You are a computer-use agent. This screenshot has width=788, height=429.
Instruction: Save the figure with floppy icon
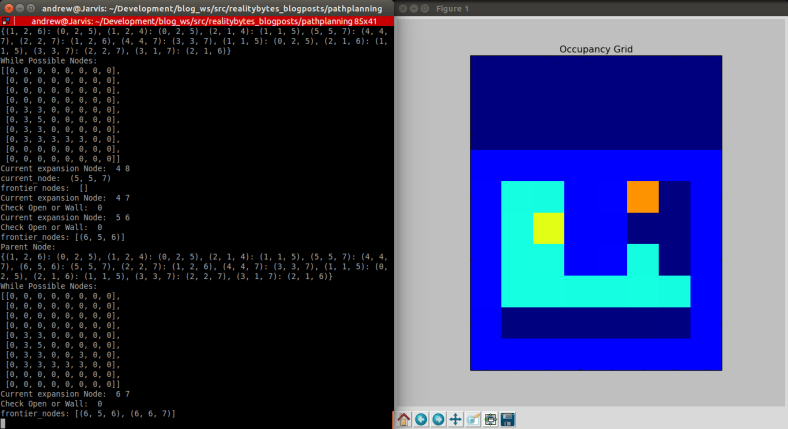(x=508, y=419)
